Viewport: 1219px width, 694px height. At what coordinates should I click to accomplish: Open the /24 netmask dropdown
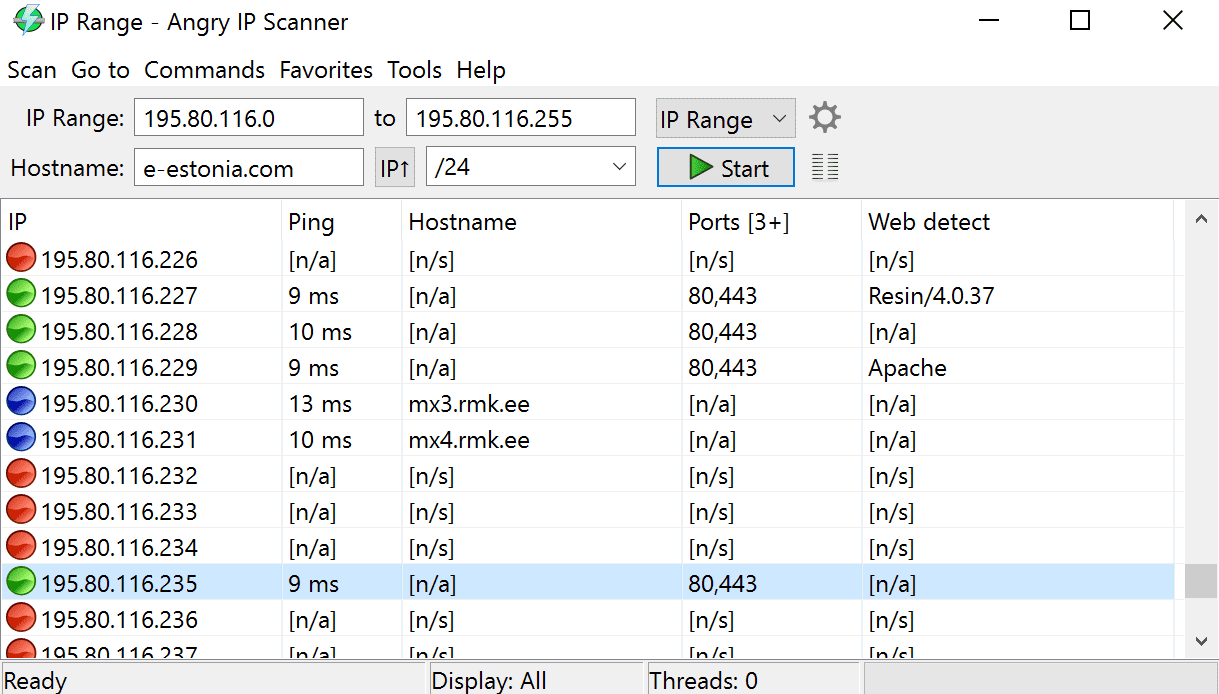click(530, 166)
